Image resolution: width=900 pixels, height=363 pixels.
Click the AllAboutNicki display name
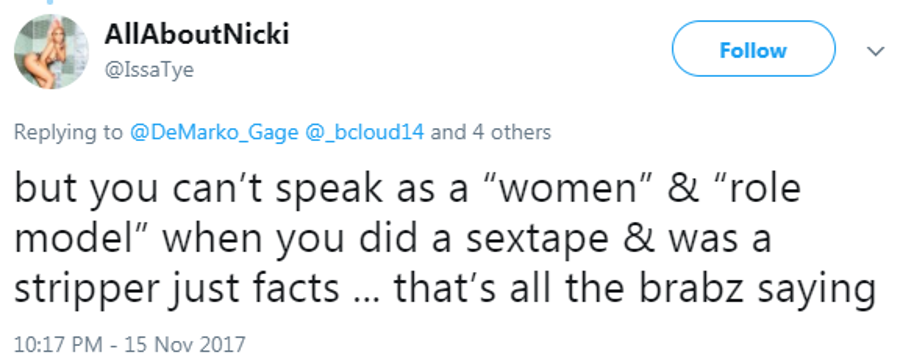coord(197,36)
